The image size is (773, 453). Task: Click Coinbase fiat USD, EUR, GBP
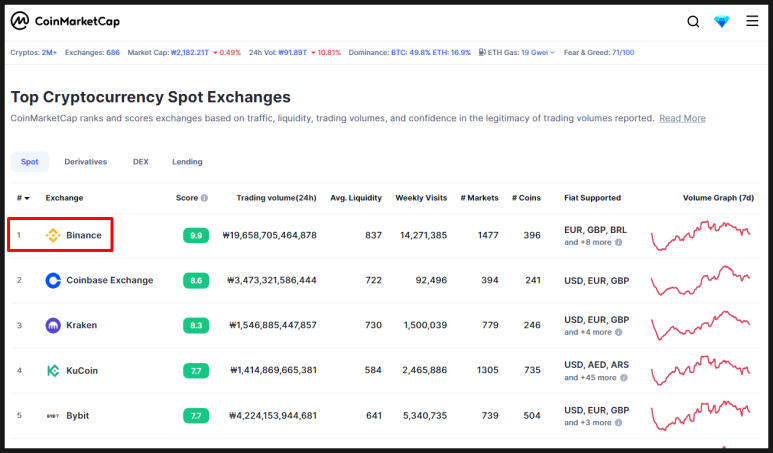coord(597,280)
